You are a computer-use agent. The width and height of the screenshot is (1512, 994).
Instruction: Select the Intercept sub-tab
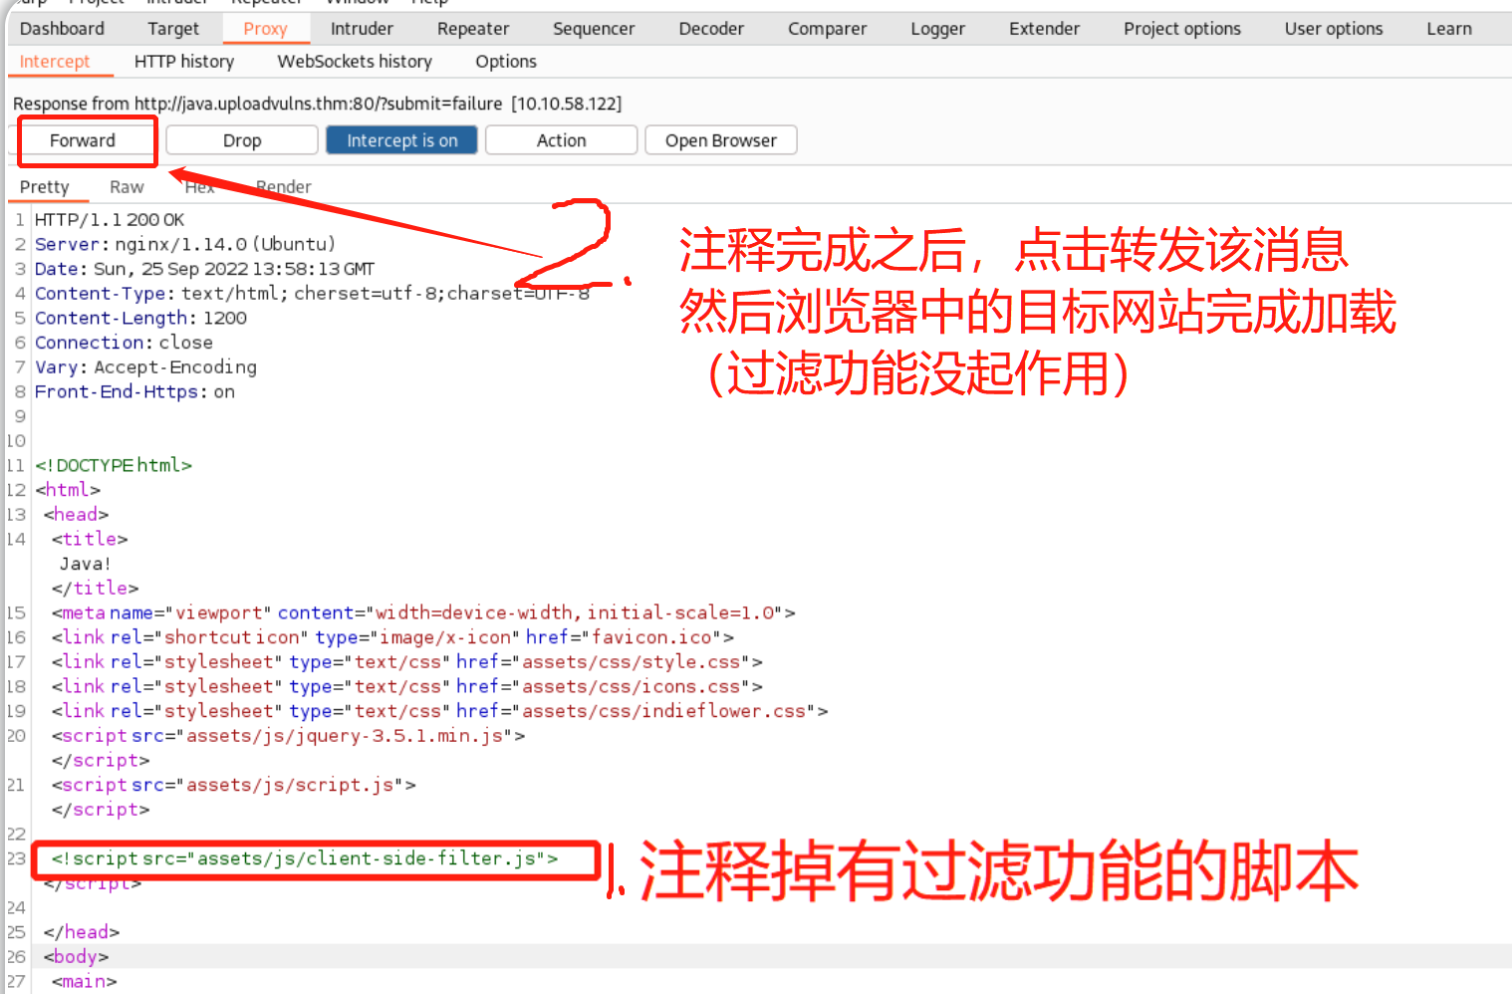55,61
